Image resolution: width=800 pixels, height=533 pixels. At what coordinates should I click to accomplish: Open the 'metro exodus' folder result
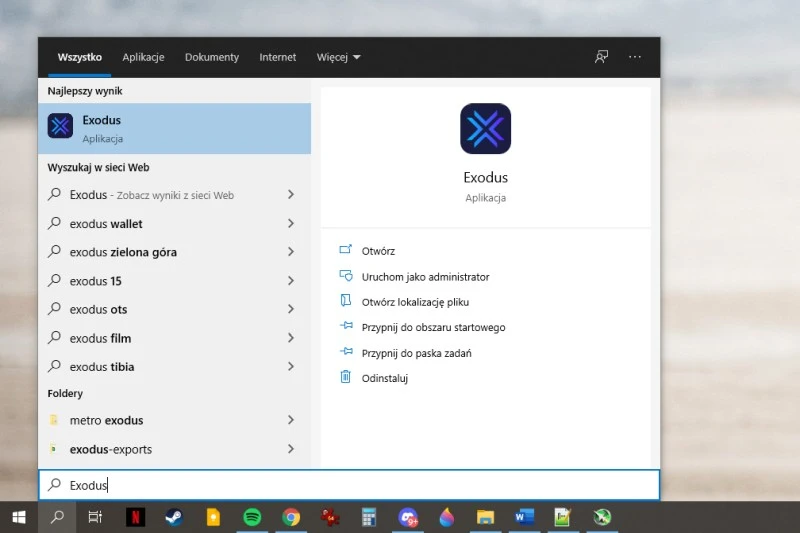[x=174, y=420]
